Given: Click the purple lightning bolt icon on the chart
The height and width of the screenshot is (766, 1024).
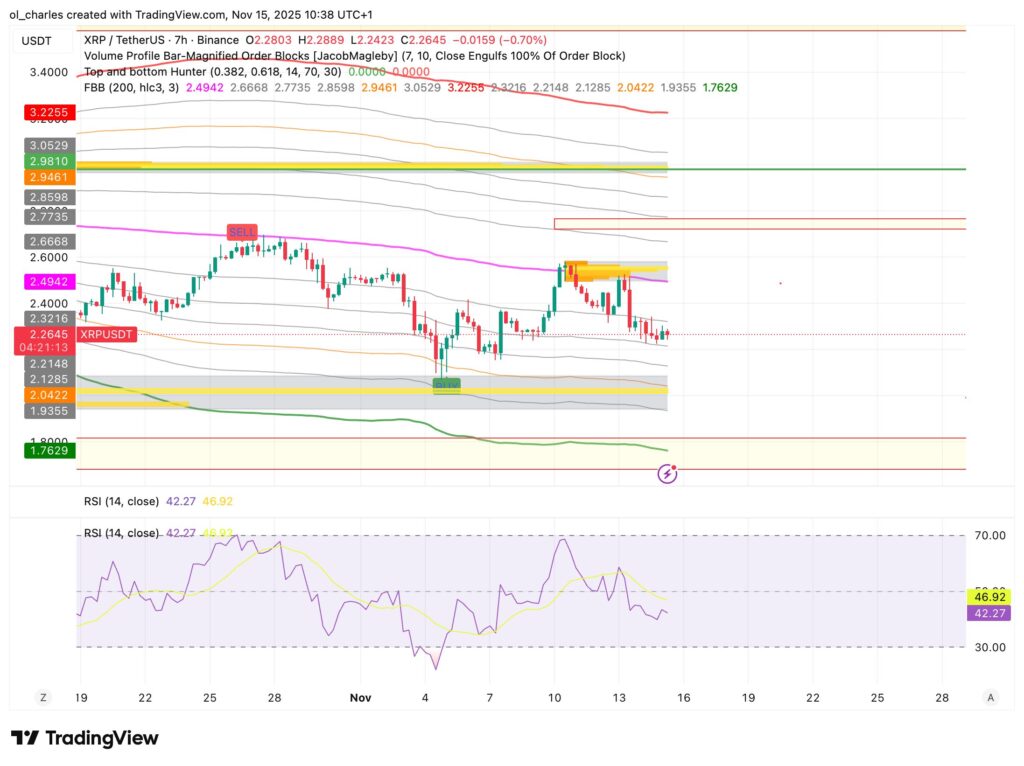Looking at the screenshot, I should click(x=667, y=472).
